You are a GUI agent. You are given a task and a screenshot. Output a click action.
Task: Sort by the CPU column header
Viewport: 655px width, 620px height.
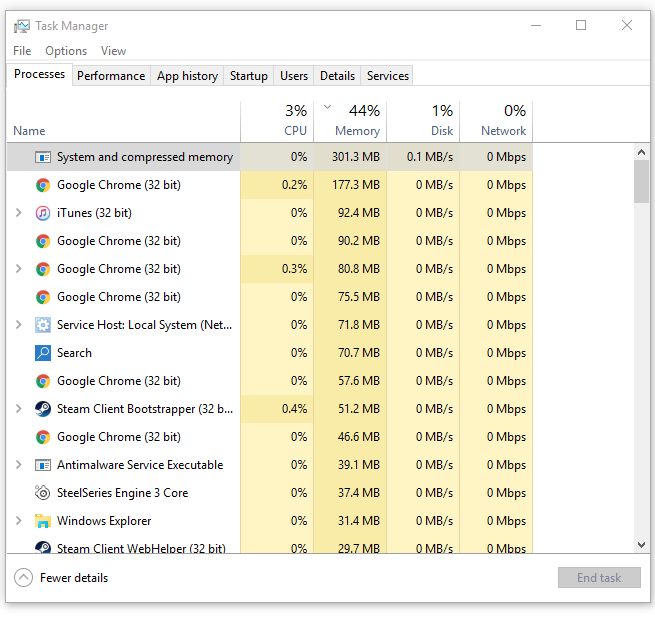coord(277,122)
